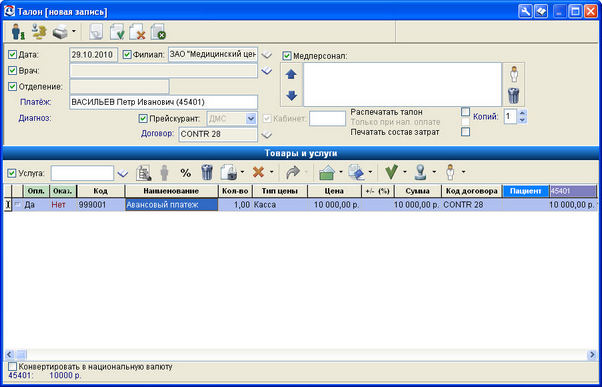Toggle the Услуга checkbox
This screenshot has width=602, height=387.
12,173
